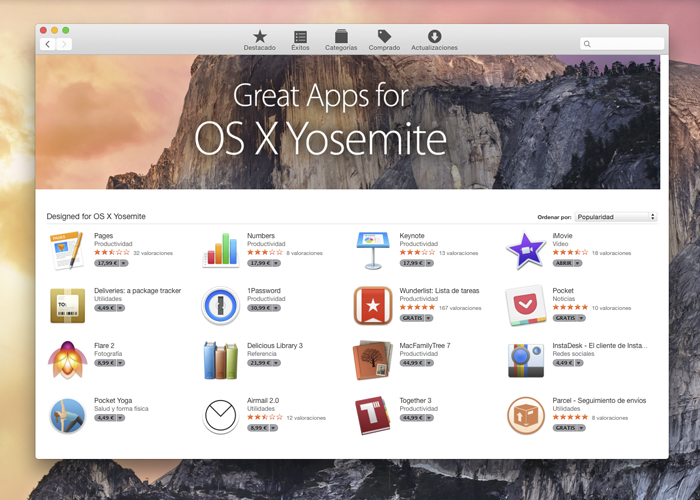The height and width of the screenshot is (500, 700).
Task: Open the Keynote podium icon
Action: (373, 250)
